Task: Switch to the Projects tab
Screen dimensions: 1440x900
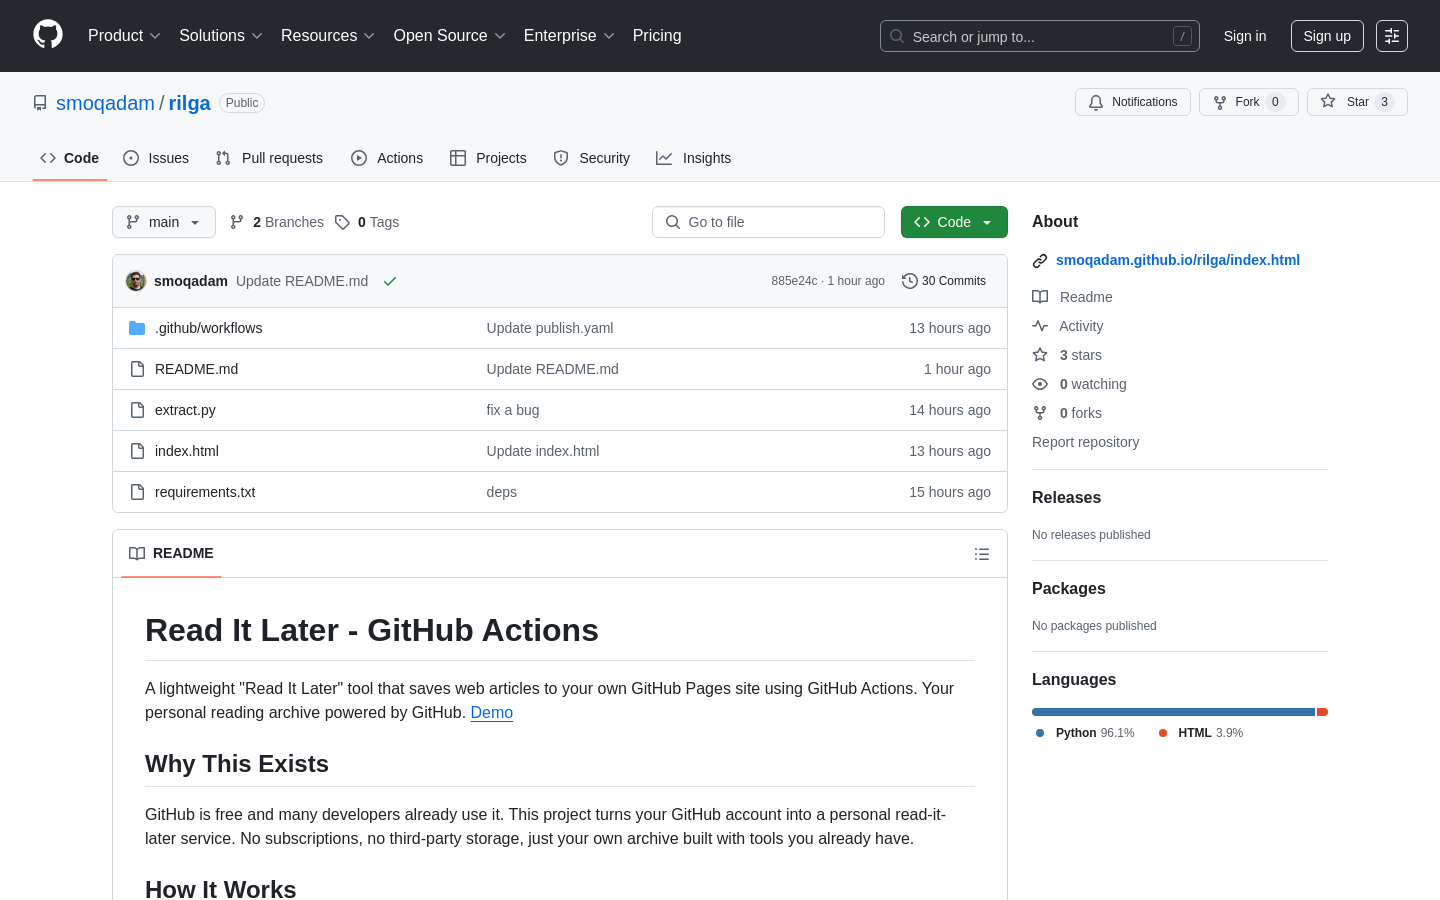Action: coord(488,158)
